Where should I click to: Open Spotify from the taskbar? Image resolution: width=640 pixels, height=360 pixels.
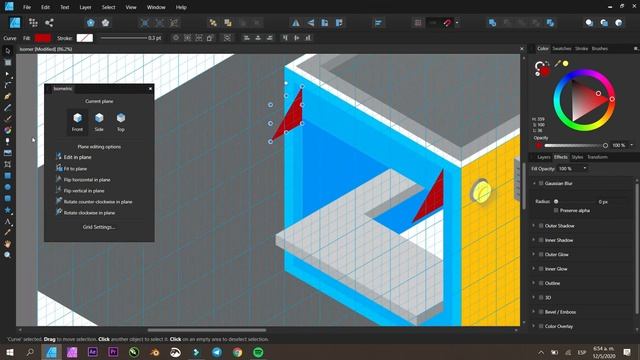tap(258, 352)
